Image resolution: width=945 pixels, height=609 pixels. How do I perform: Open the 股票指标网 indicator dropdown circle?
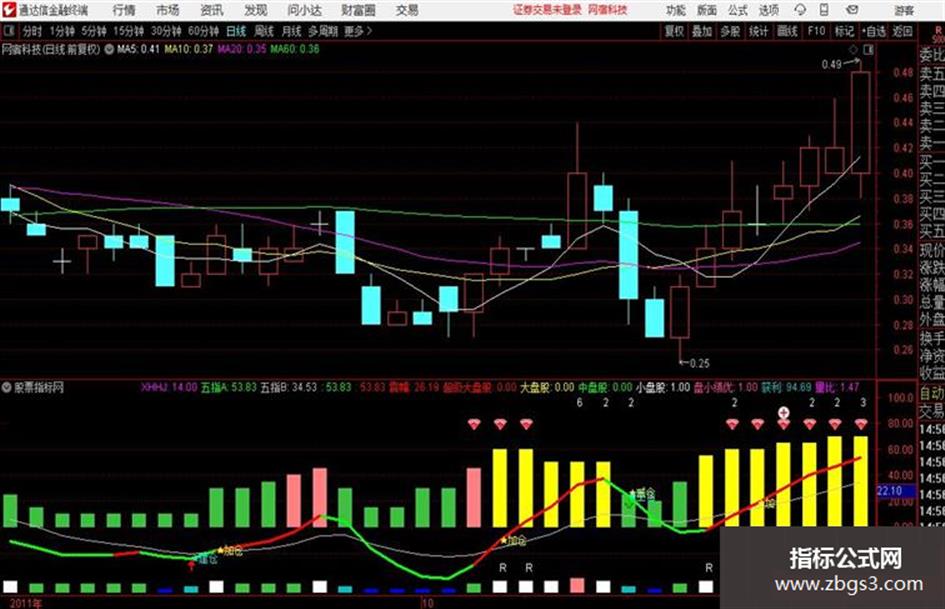pos(7,388)
